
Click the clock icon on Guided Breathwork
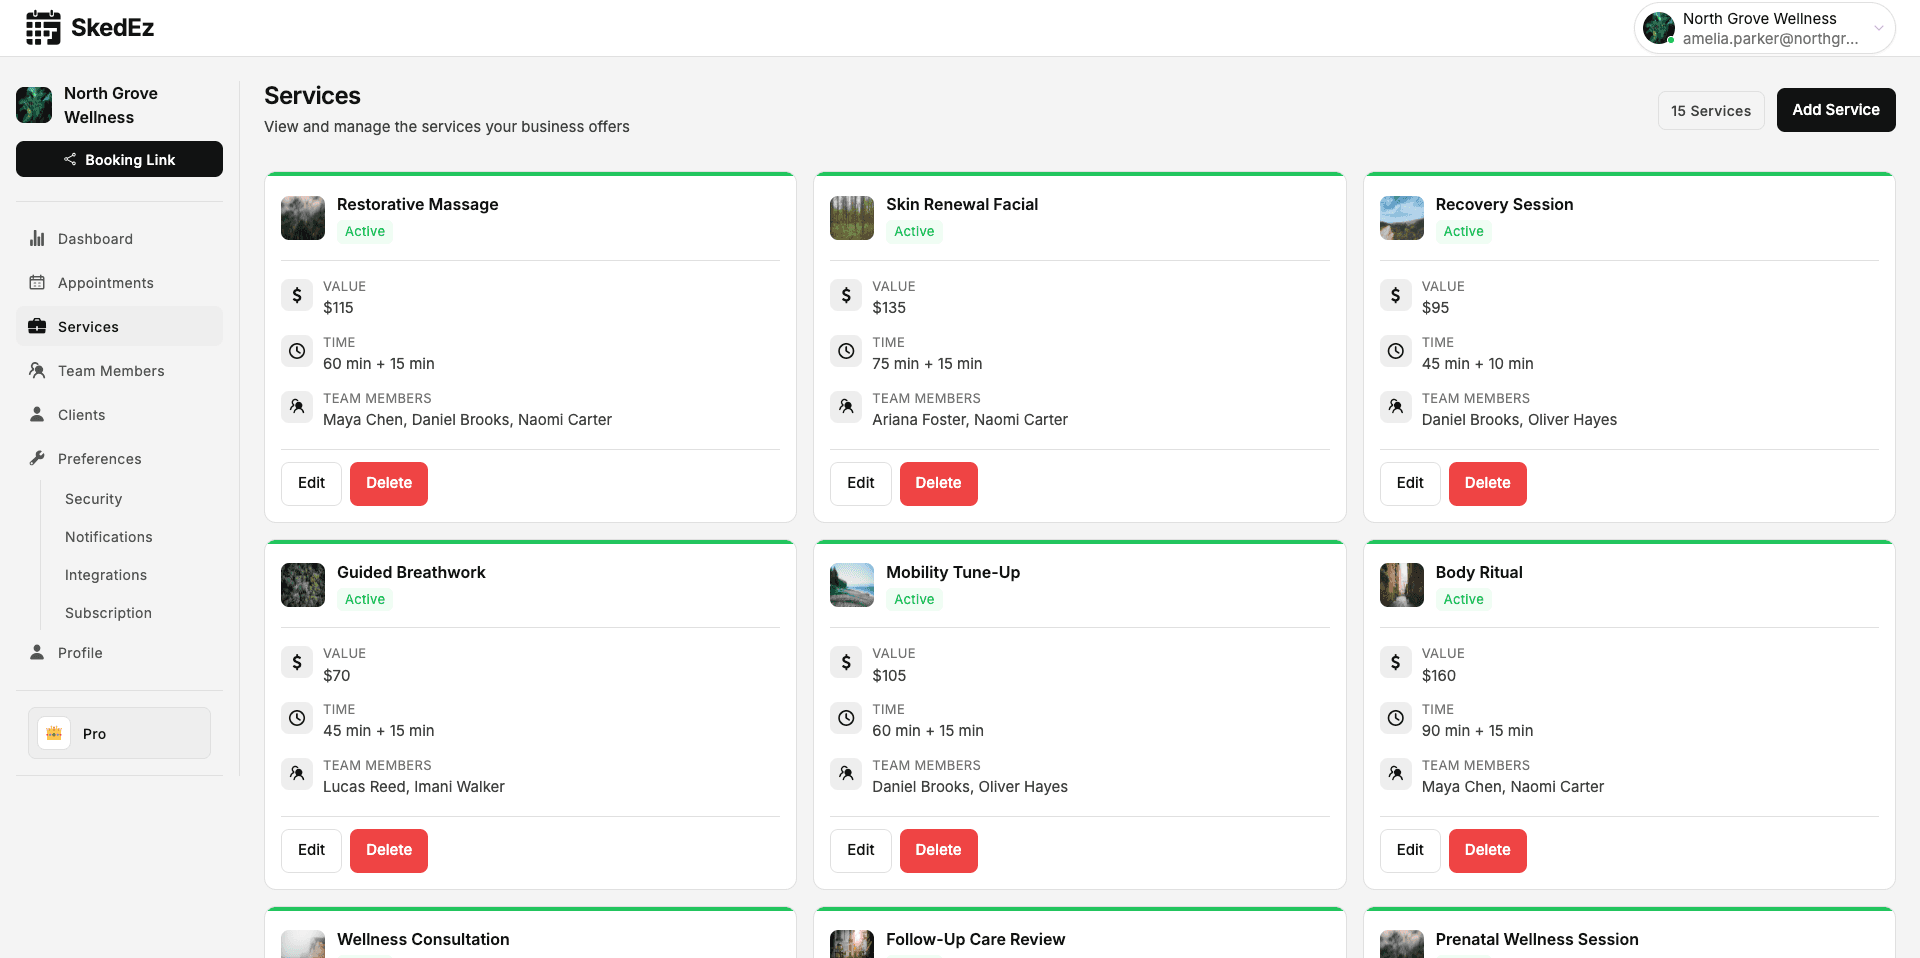click(297, 718)
